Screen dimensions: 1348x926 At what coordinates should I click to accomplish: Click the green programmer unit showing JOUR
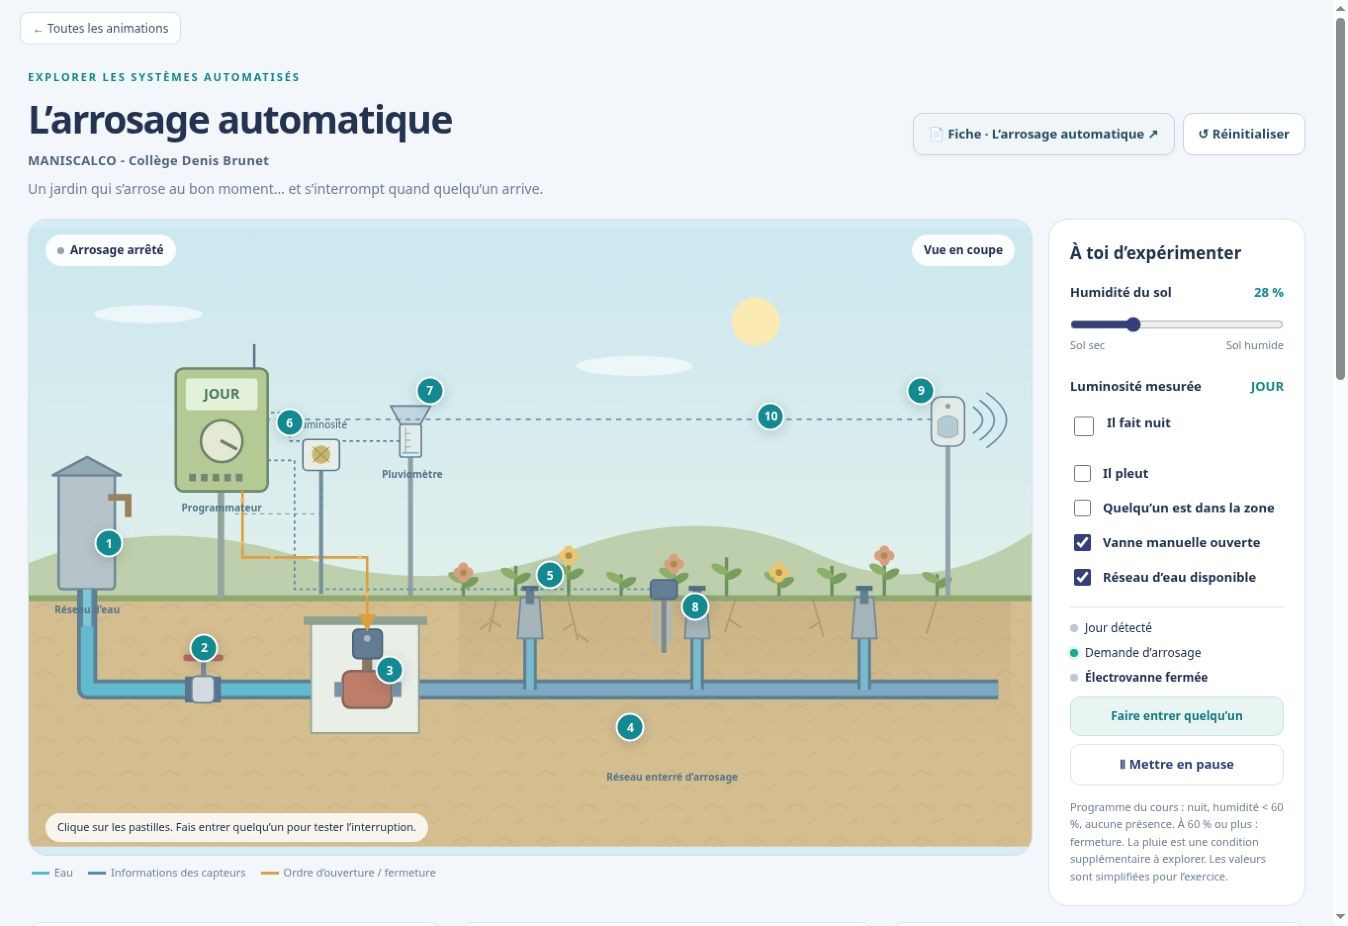[x=222, y=430]
